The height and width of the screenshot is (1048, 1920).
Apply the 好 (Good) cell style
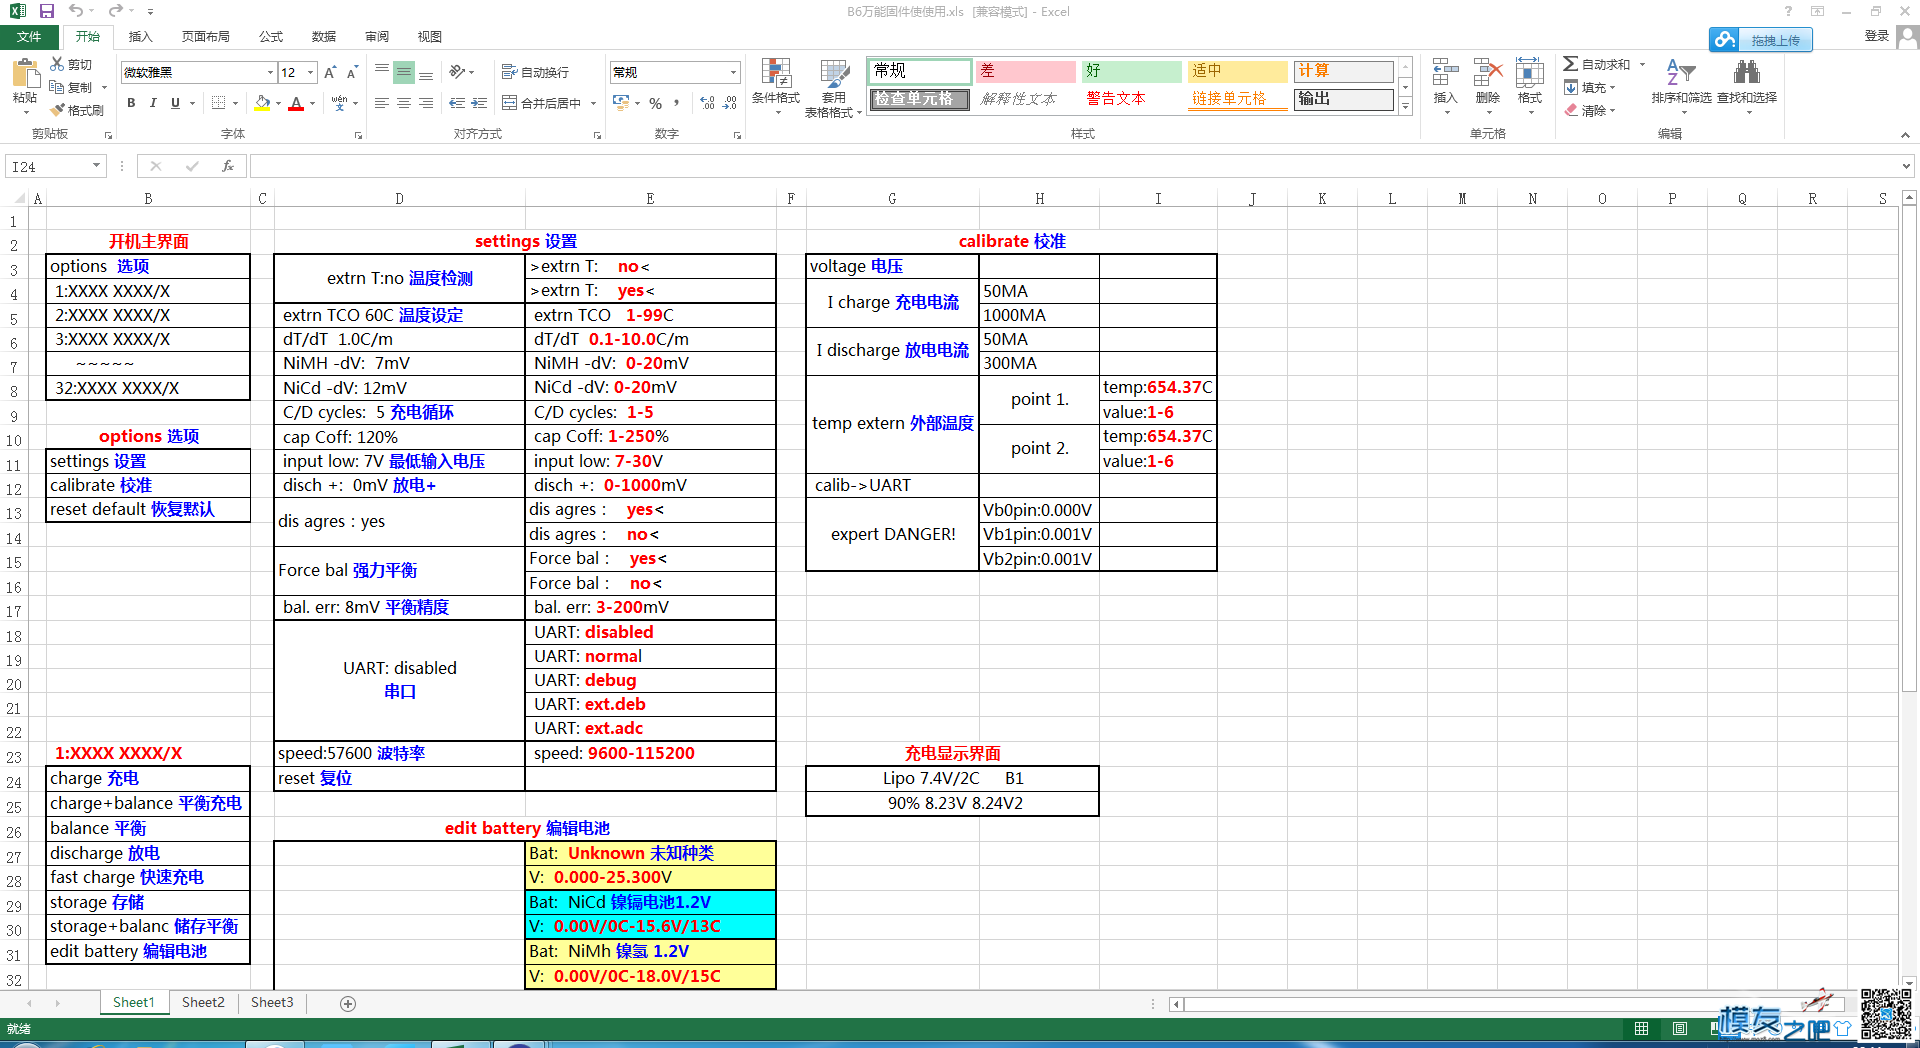click(x=1131, y=71)
